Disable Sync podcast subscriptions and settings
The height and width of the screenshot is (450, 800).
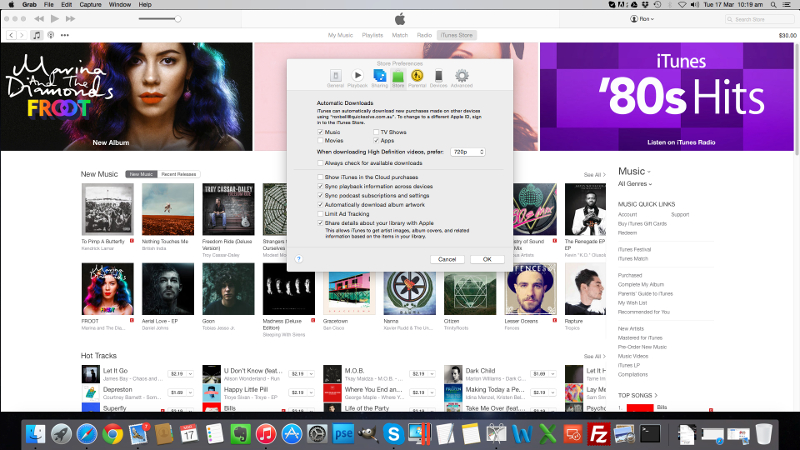pos(320,195)
